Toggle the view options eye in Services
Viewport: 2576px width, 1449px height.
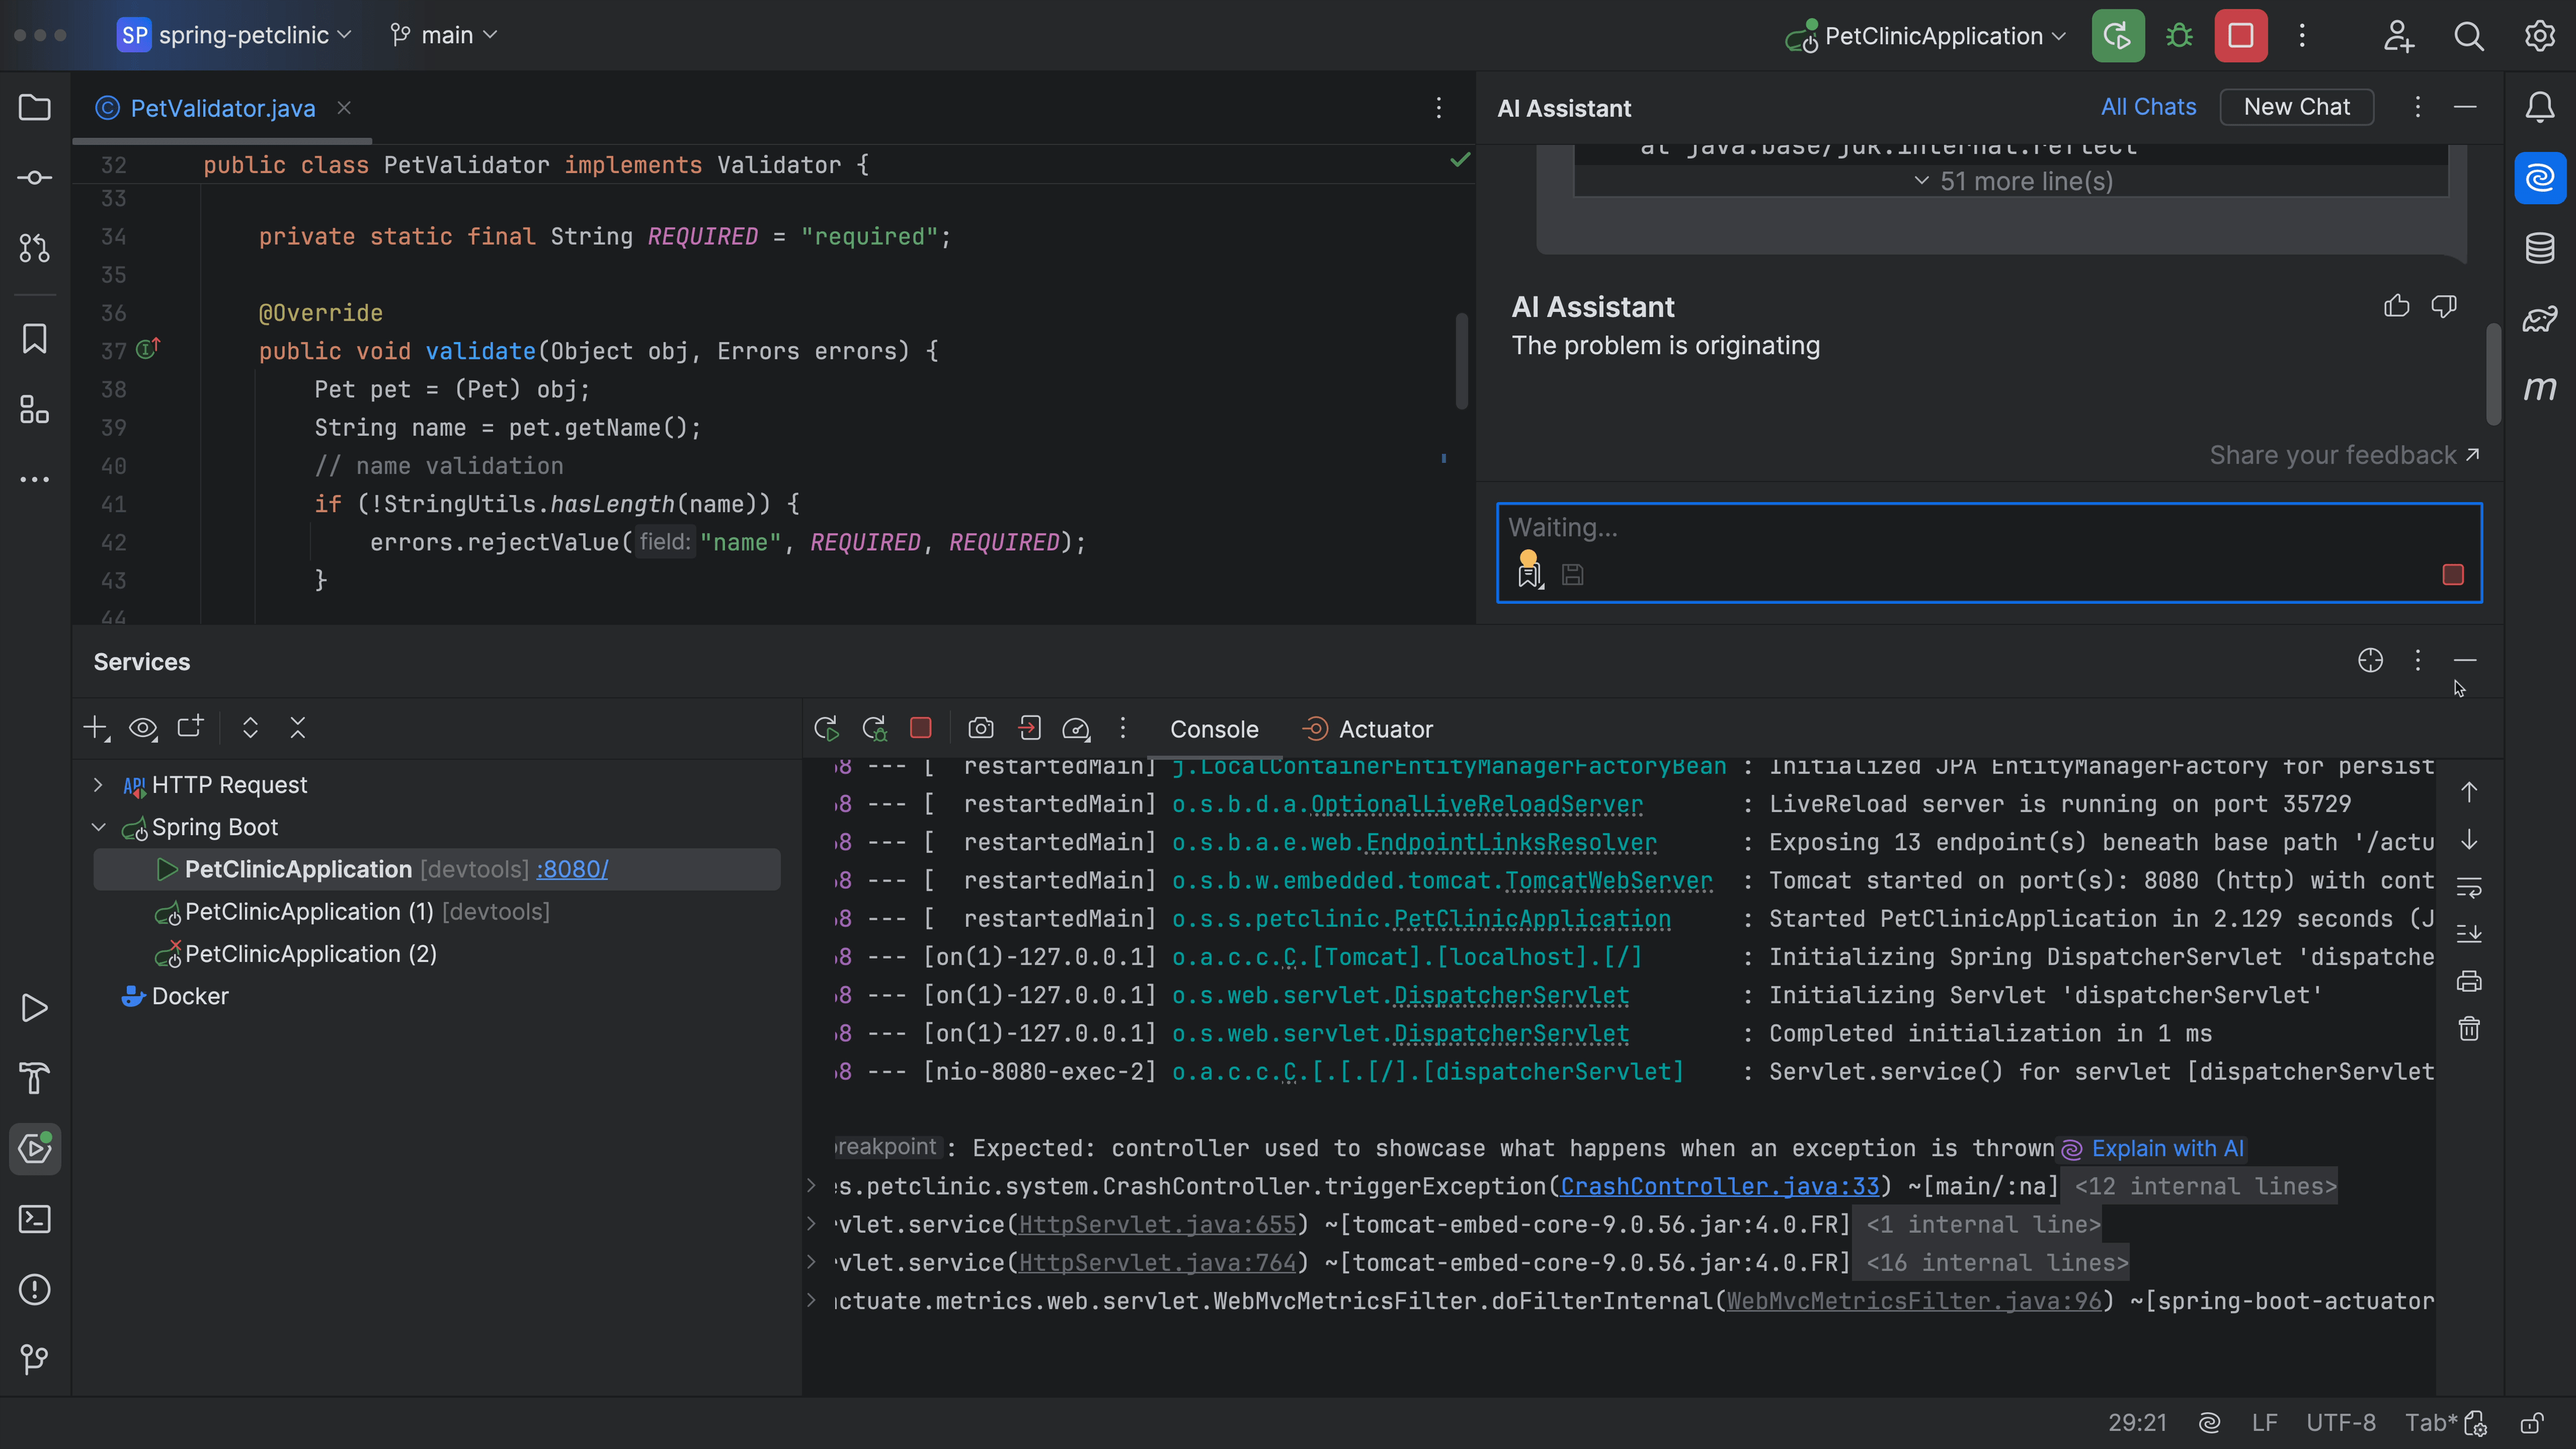(x=143, y=728)
